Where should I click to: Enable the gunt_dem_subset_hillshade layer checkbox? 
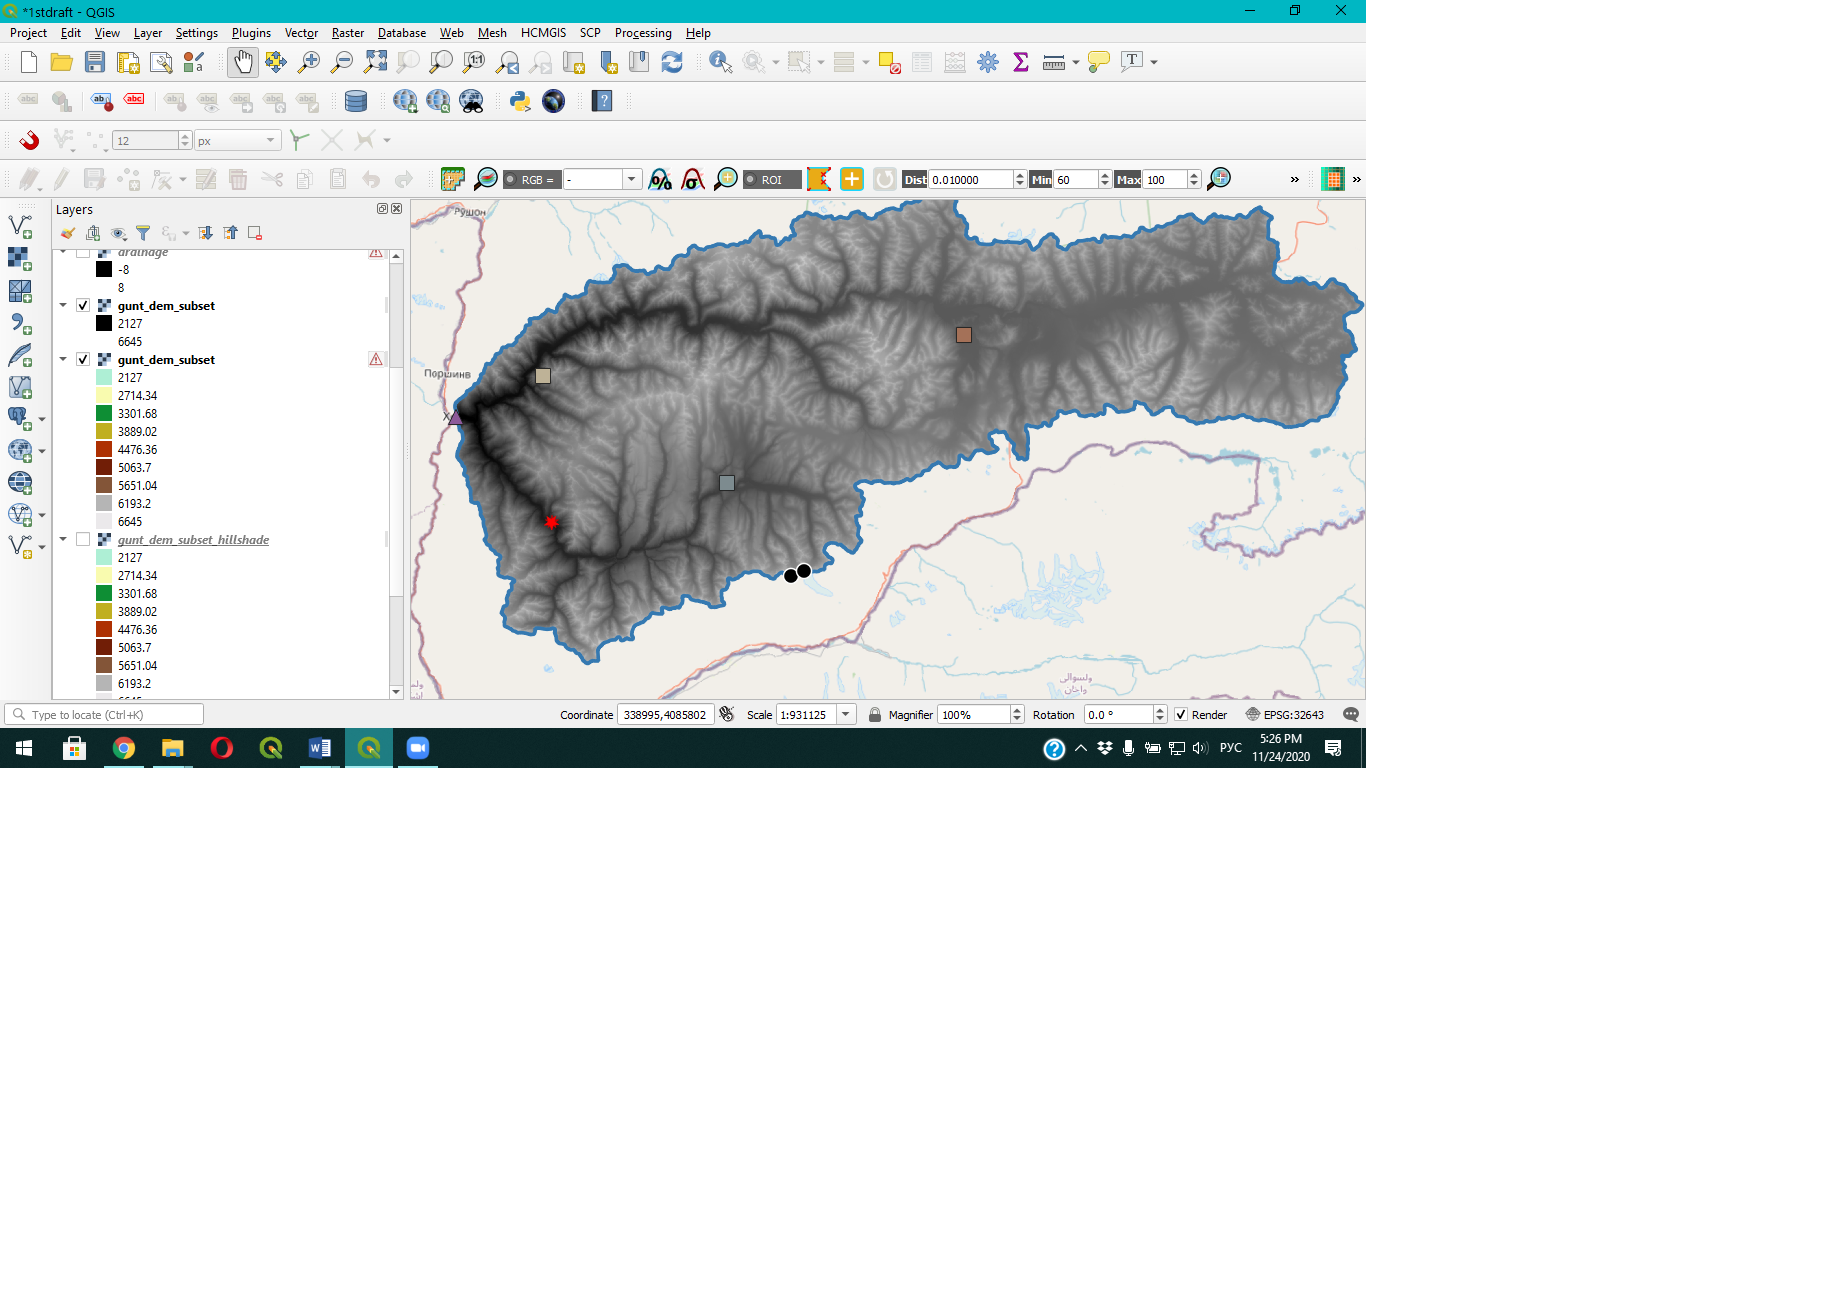tap(83, 540)
